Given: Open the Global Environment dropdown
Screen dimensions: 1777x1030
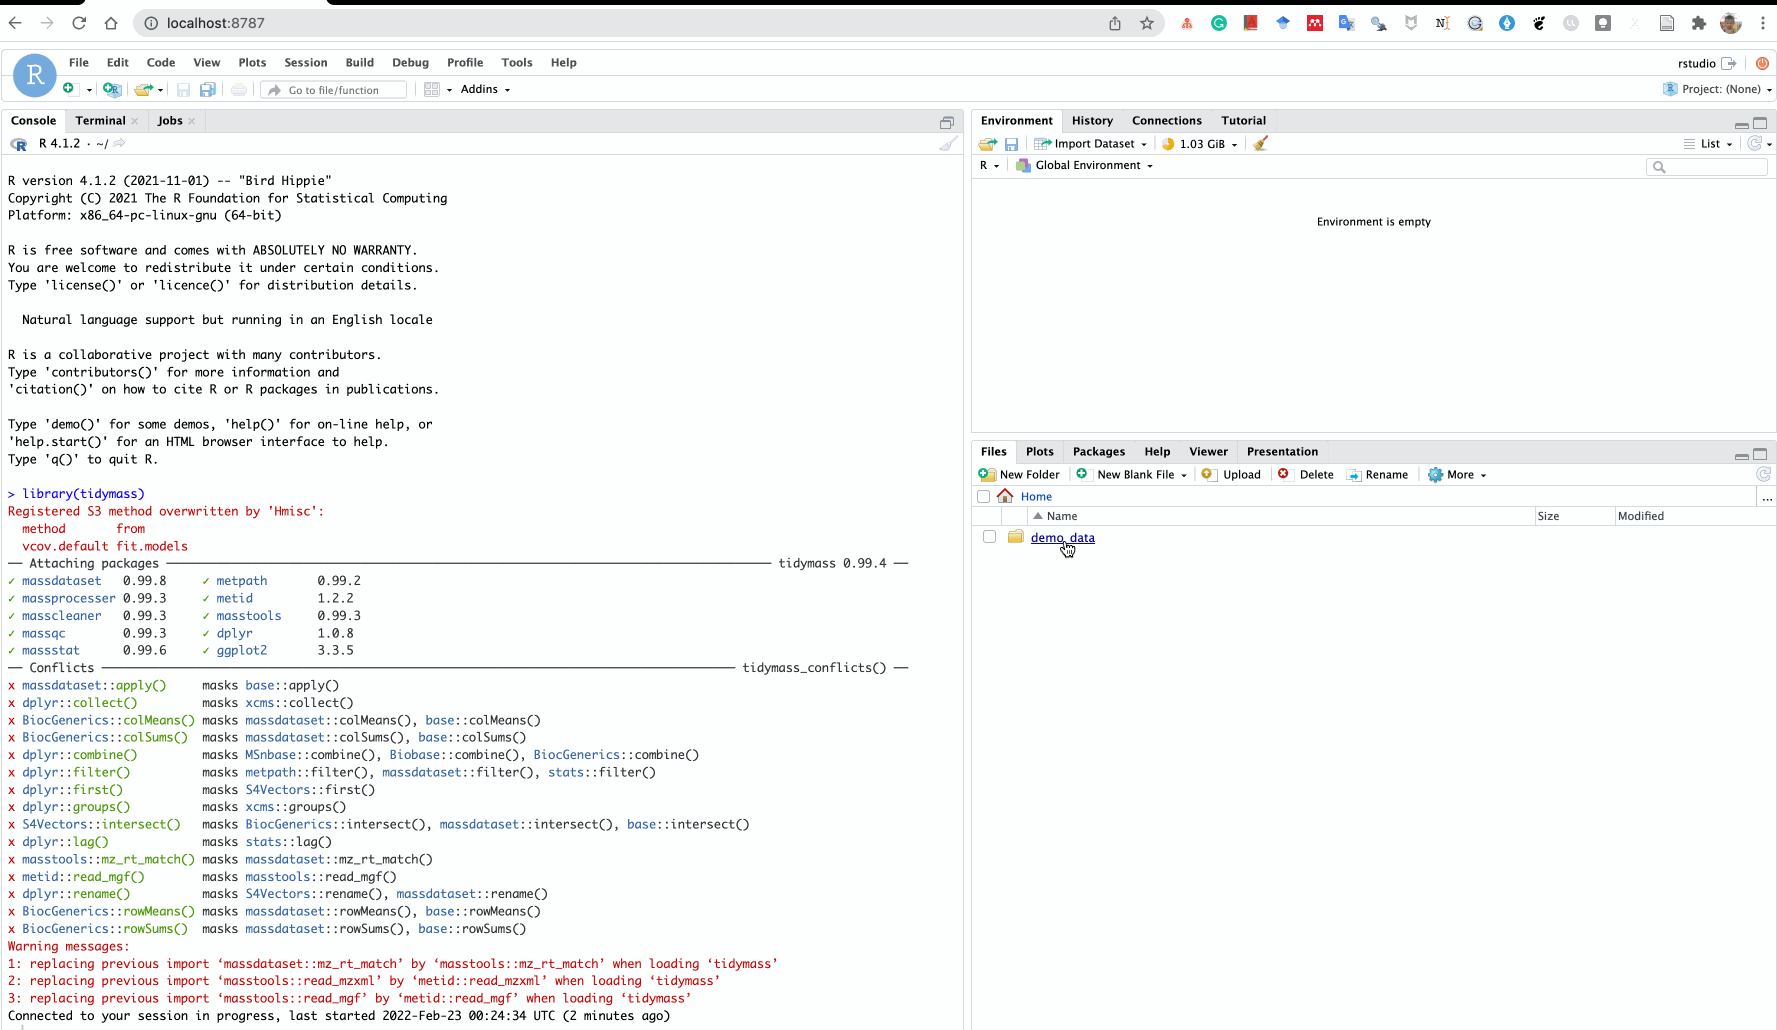Looking at the screenshot, I should click(x=1084, y=165).
